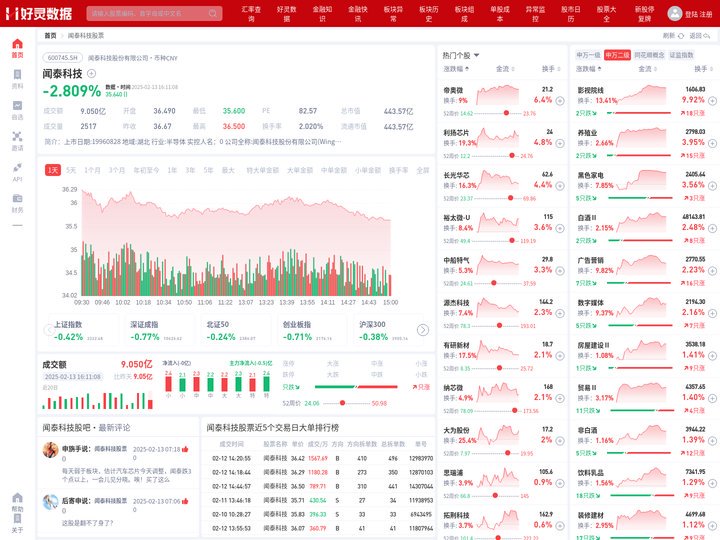Screen dimensions: 720x540
Task: Add 养殖业 sector with its plus icon
Action: coord(712,143)
